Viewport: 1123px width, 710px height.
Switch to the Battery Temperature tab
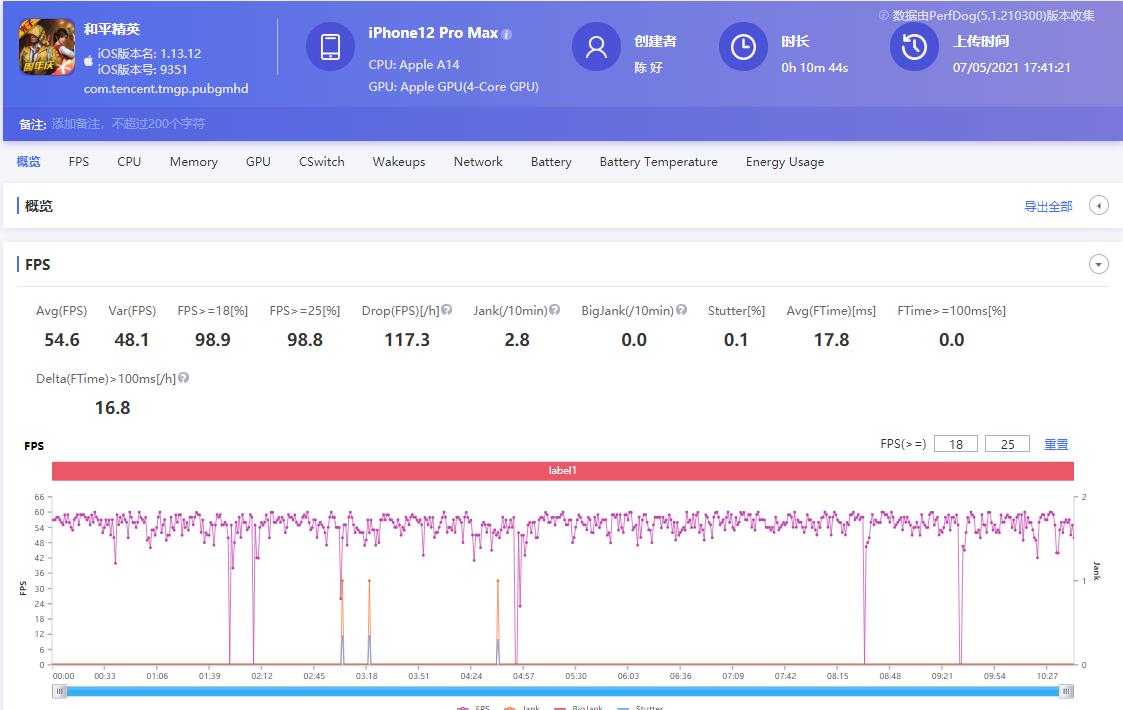658,162
